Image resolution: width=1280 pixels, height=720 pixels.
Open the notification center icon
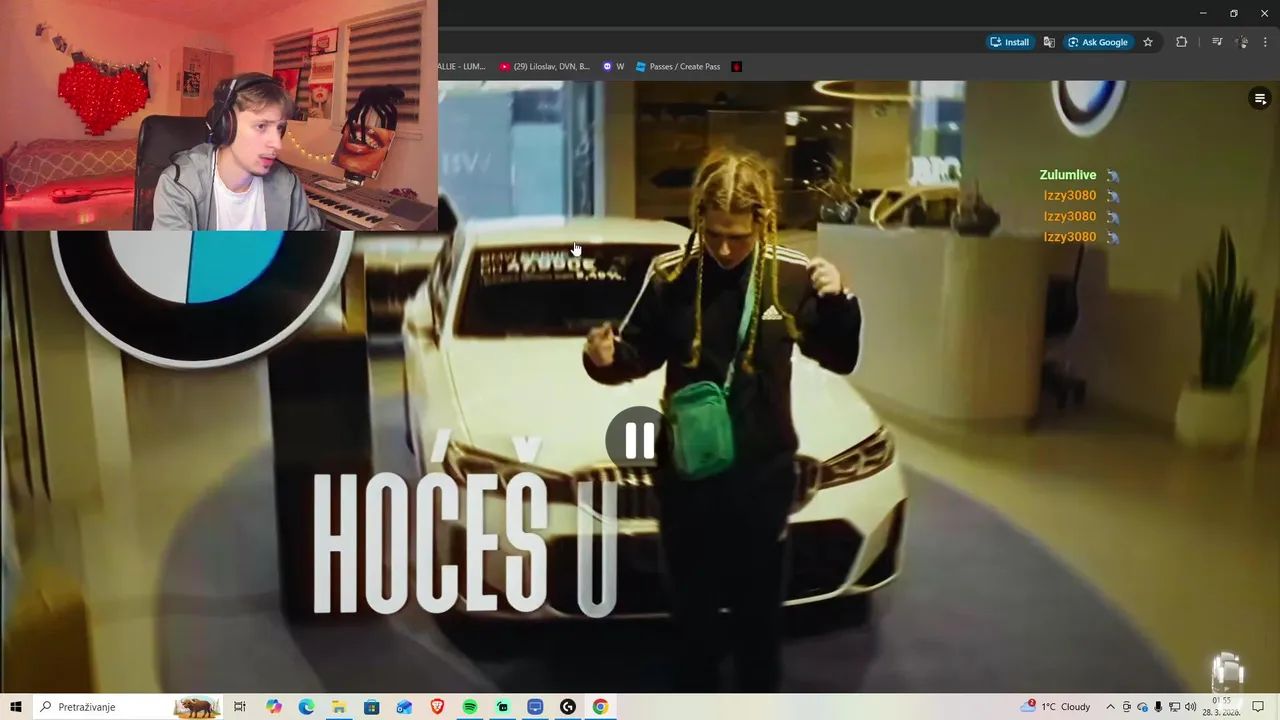tap(1258, 707)
